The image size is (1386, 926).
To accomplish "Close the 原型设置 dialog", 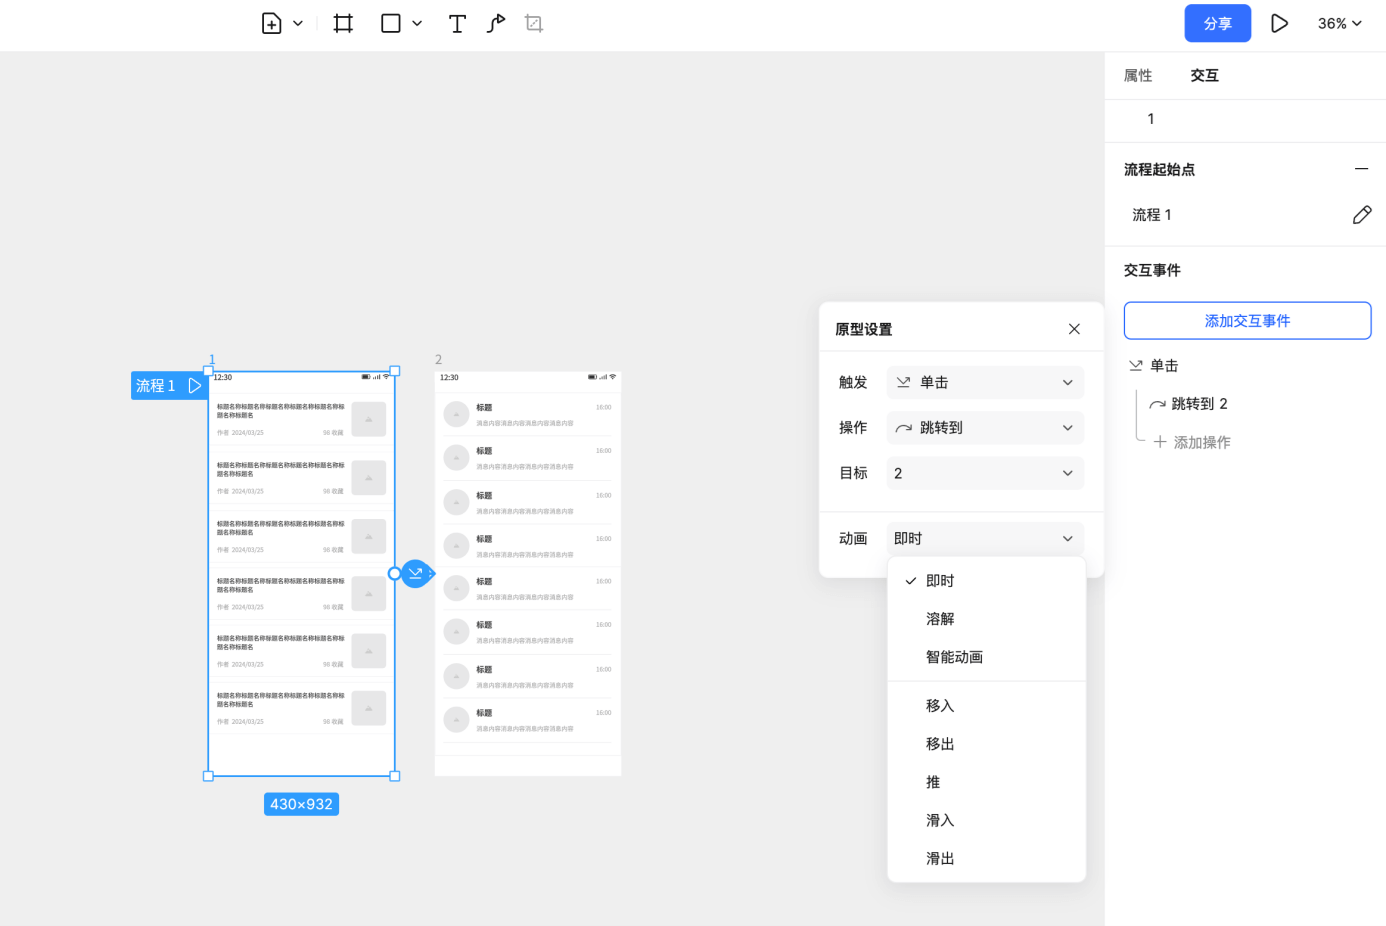I will pyautogui.click(x=1074, y=329).
